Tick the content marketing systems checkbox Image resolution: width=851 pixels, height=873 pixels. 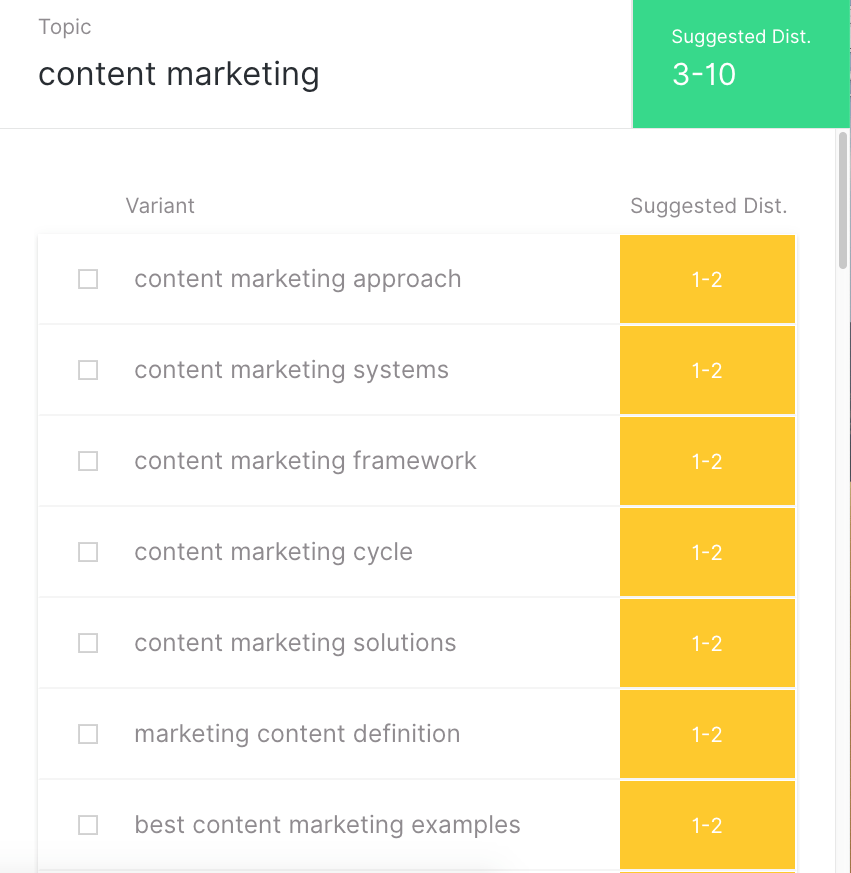(x=88, y=370)
